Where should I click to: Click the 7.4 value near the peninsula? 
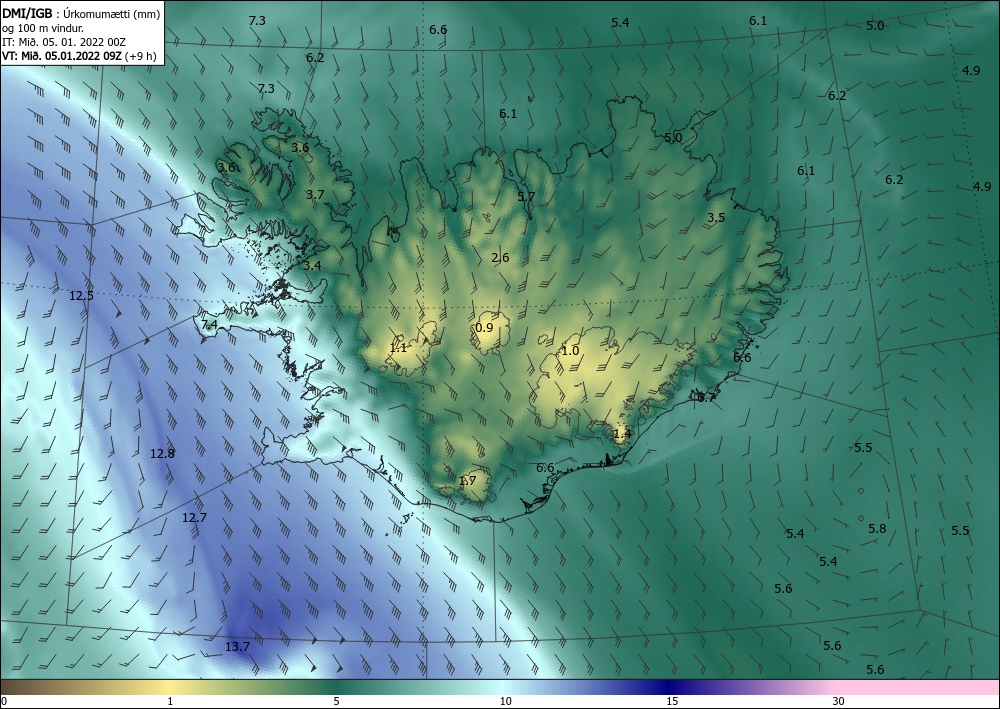(209, 325)
